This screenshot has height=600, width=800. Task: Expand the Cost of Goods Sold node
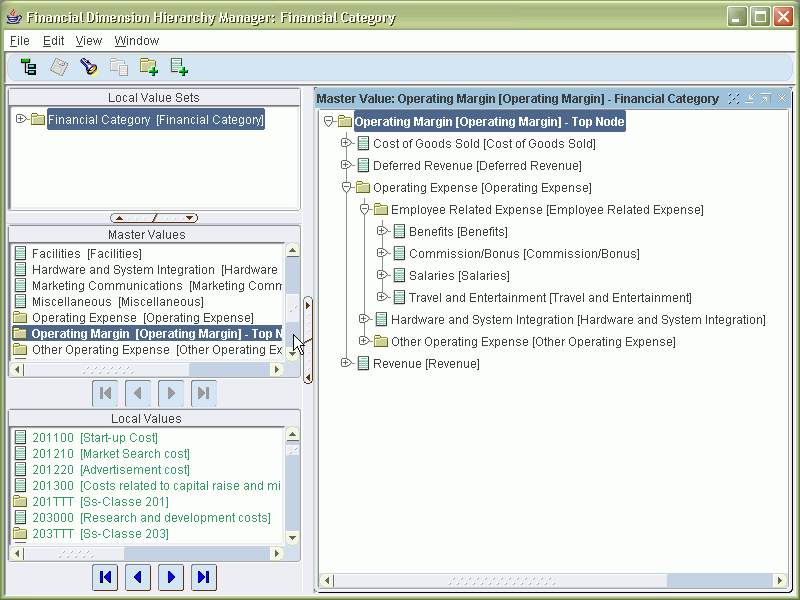click(346, 143)
